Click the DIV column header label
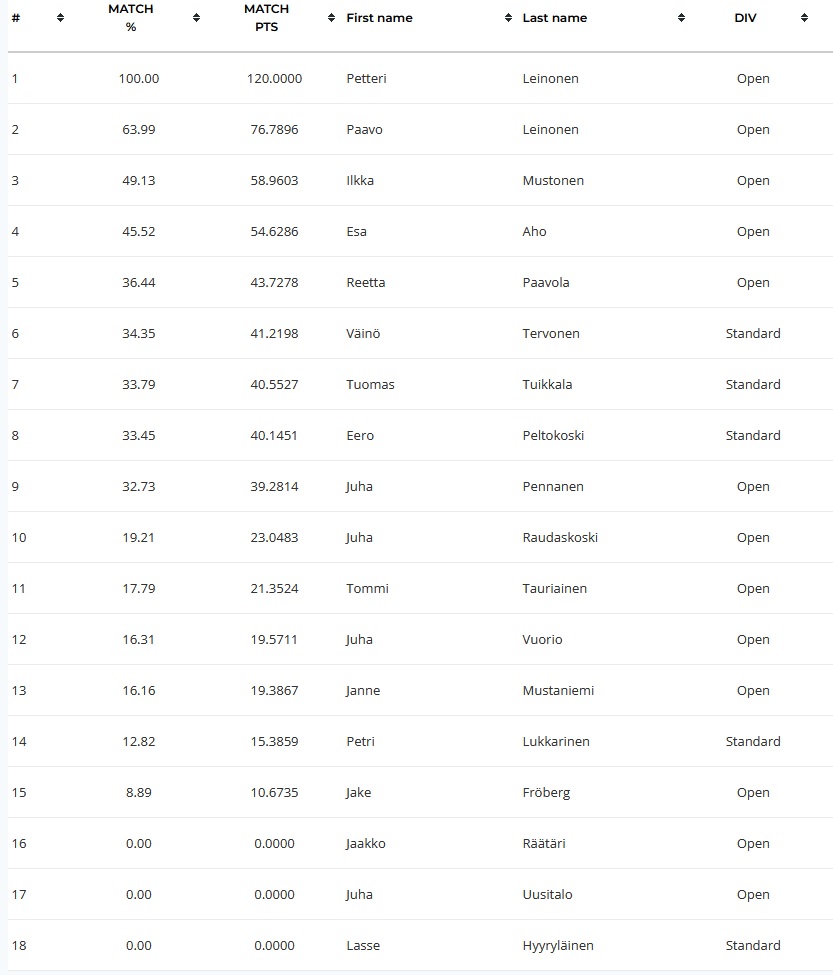The height and width of the screenshot is (975, 833). pos(745,18)
